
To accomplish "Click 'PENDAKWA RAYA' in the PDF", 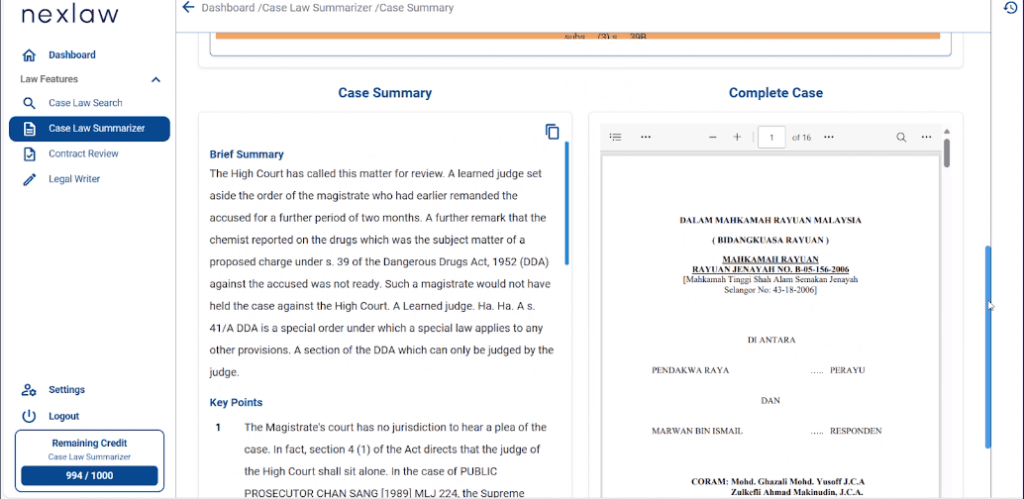I will [690, 370].
